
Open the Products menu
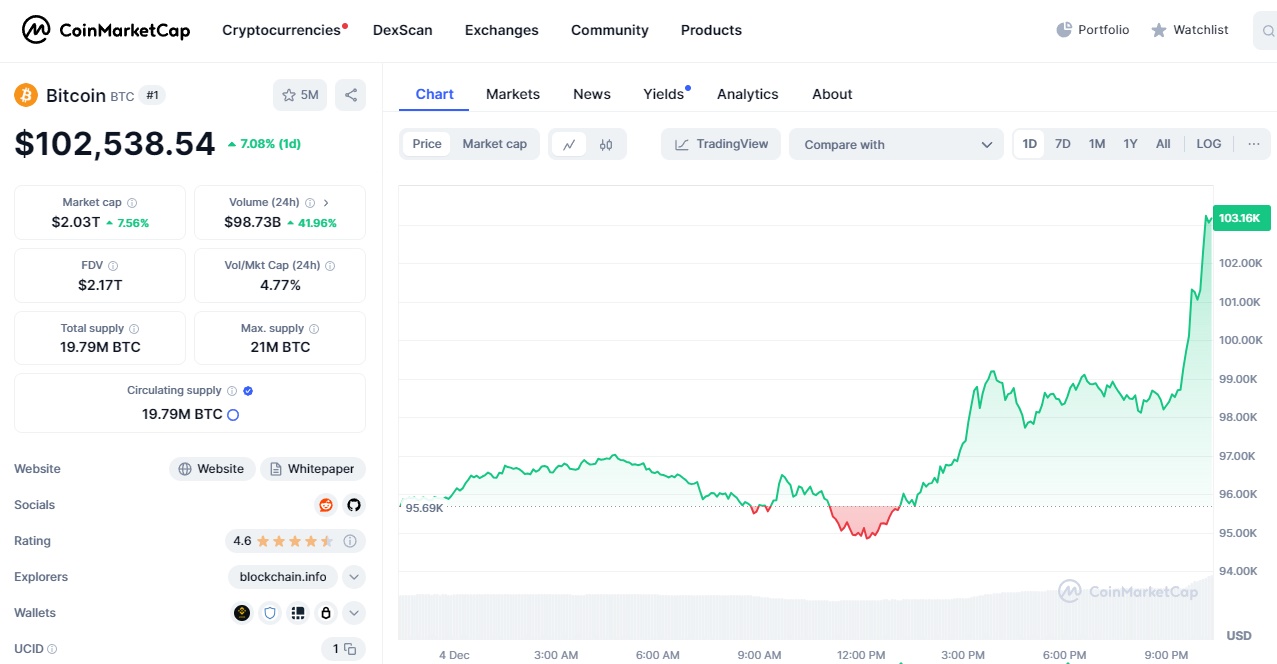(711, 30)
